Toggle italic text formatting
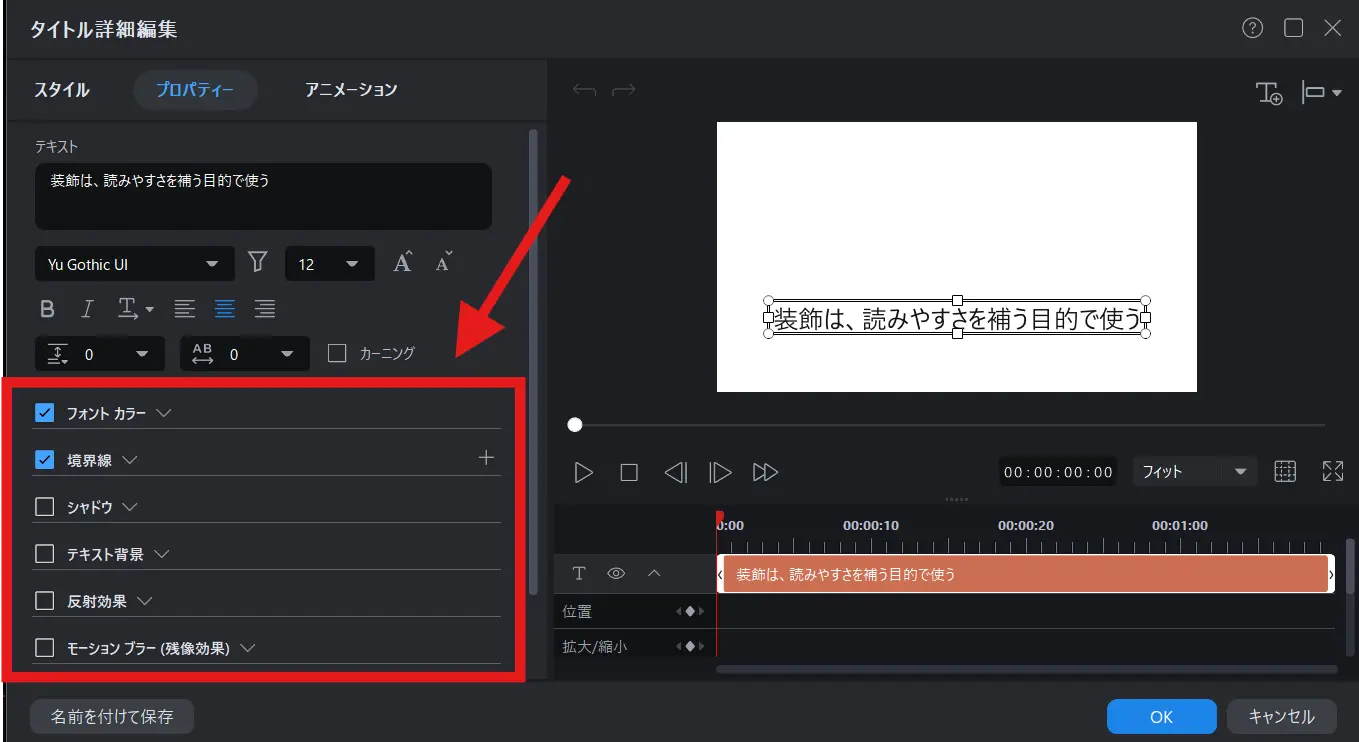Viewport: 1359px width, 742px height. (x=87, y=309)
